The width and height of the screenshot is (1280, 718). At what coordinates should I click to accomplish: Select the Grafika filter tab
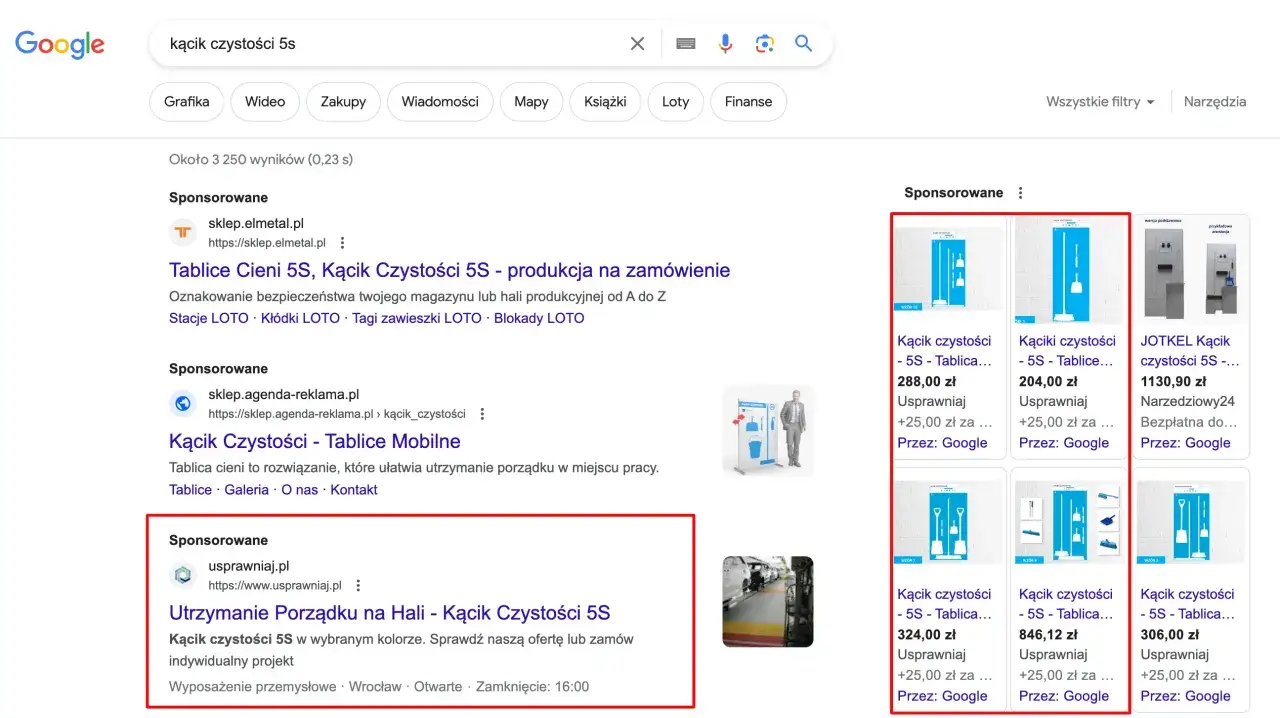(187, 102)
